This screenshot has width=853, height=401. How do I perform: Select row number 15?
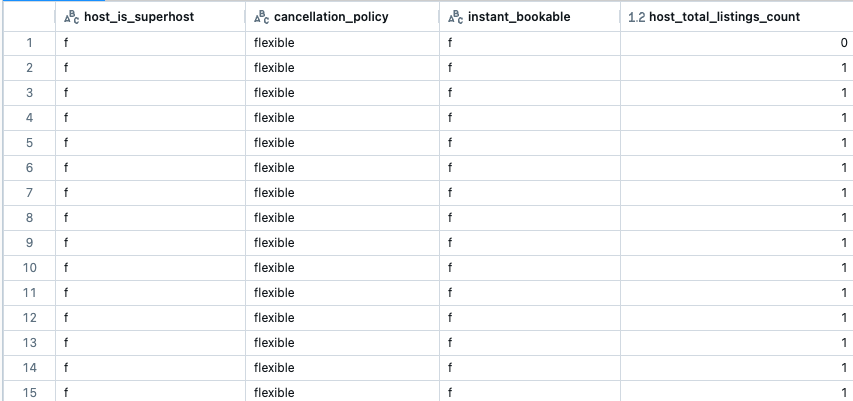coord(29,392)
